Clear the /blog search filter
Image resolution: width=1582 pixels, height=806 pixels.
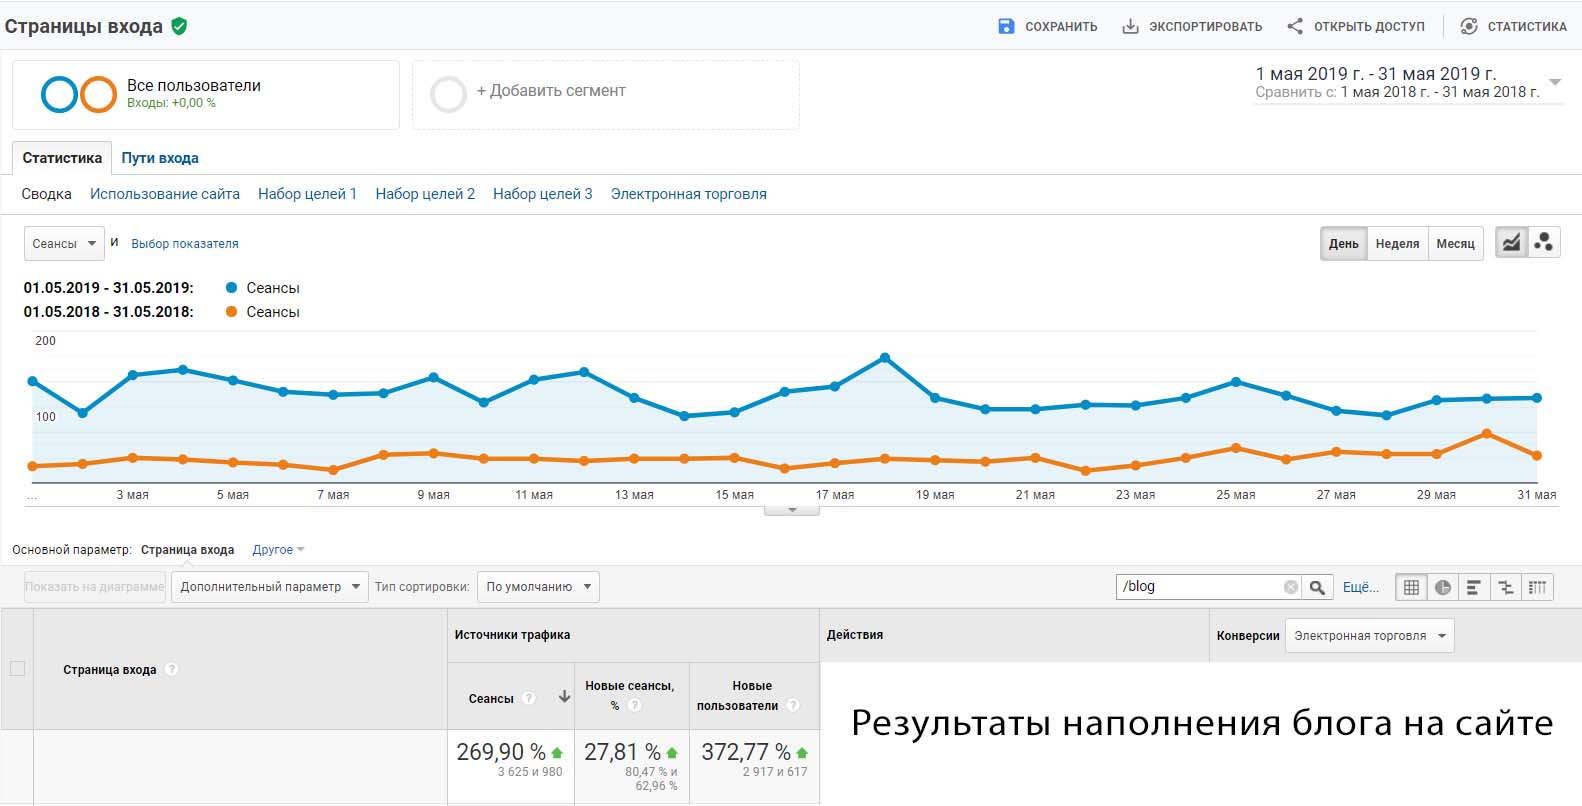click(1290, 587)
